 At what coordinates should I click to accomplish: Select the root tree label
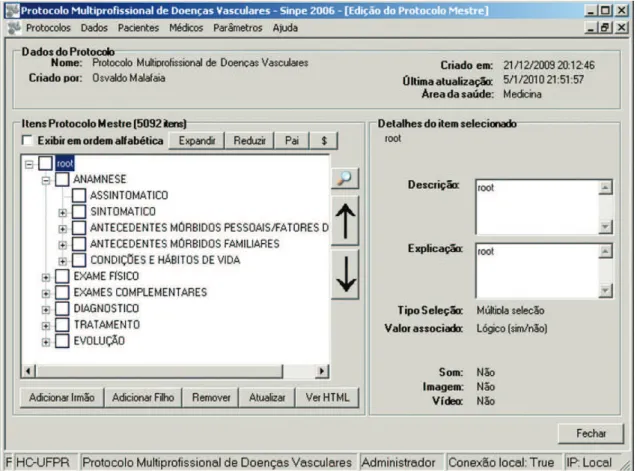65,163
